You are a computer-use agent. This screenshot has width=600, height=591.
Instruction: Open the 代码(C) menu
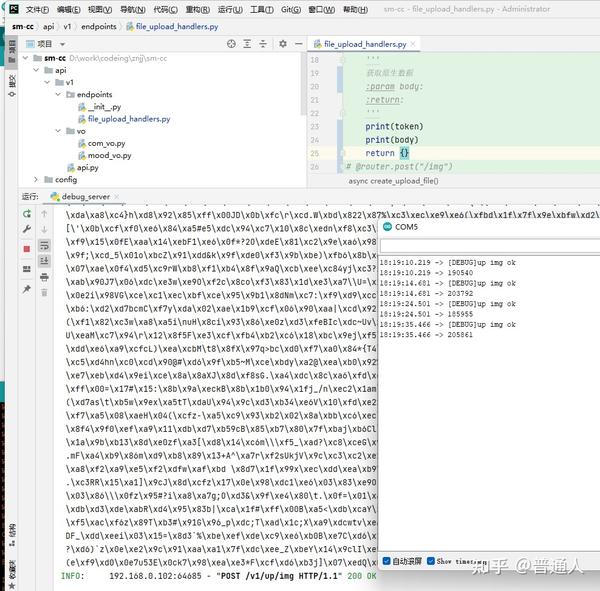click(x=165, y=10)
